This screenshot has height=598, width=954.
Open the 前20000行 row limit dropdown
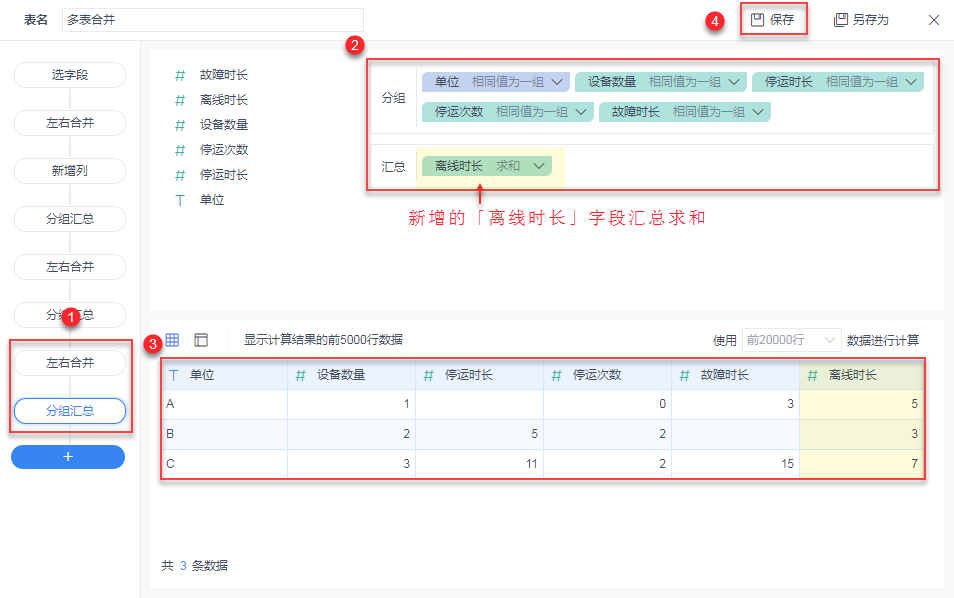[791, 340]
